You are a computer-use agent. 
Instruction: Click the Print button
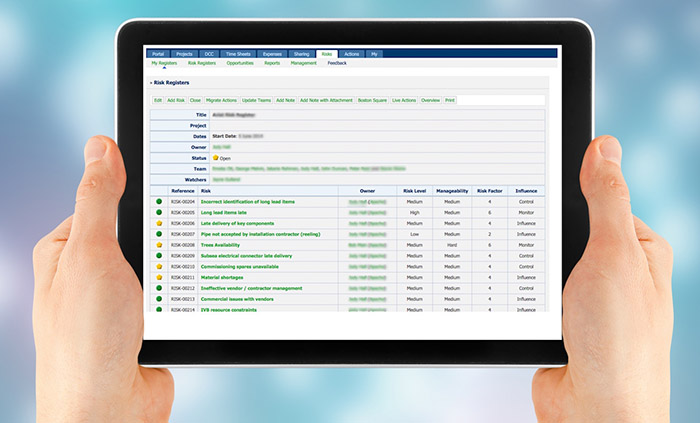[x=450, y=100]
